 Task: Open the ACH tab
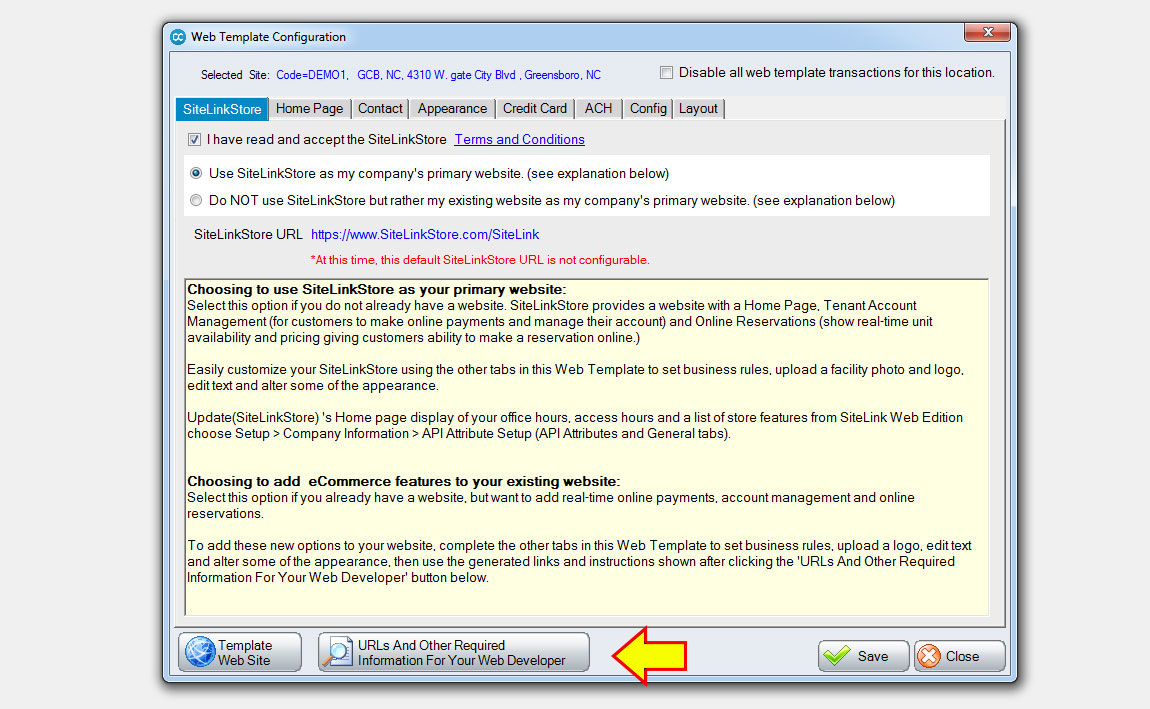(598, 109)
